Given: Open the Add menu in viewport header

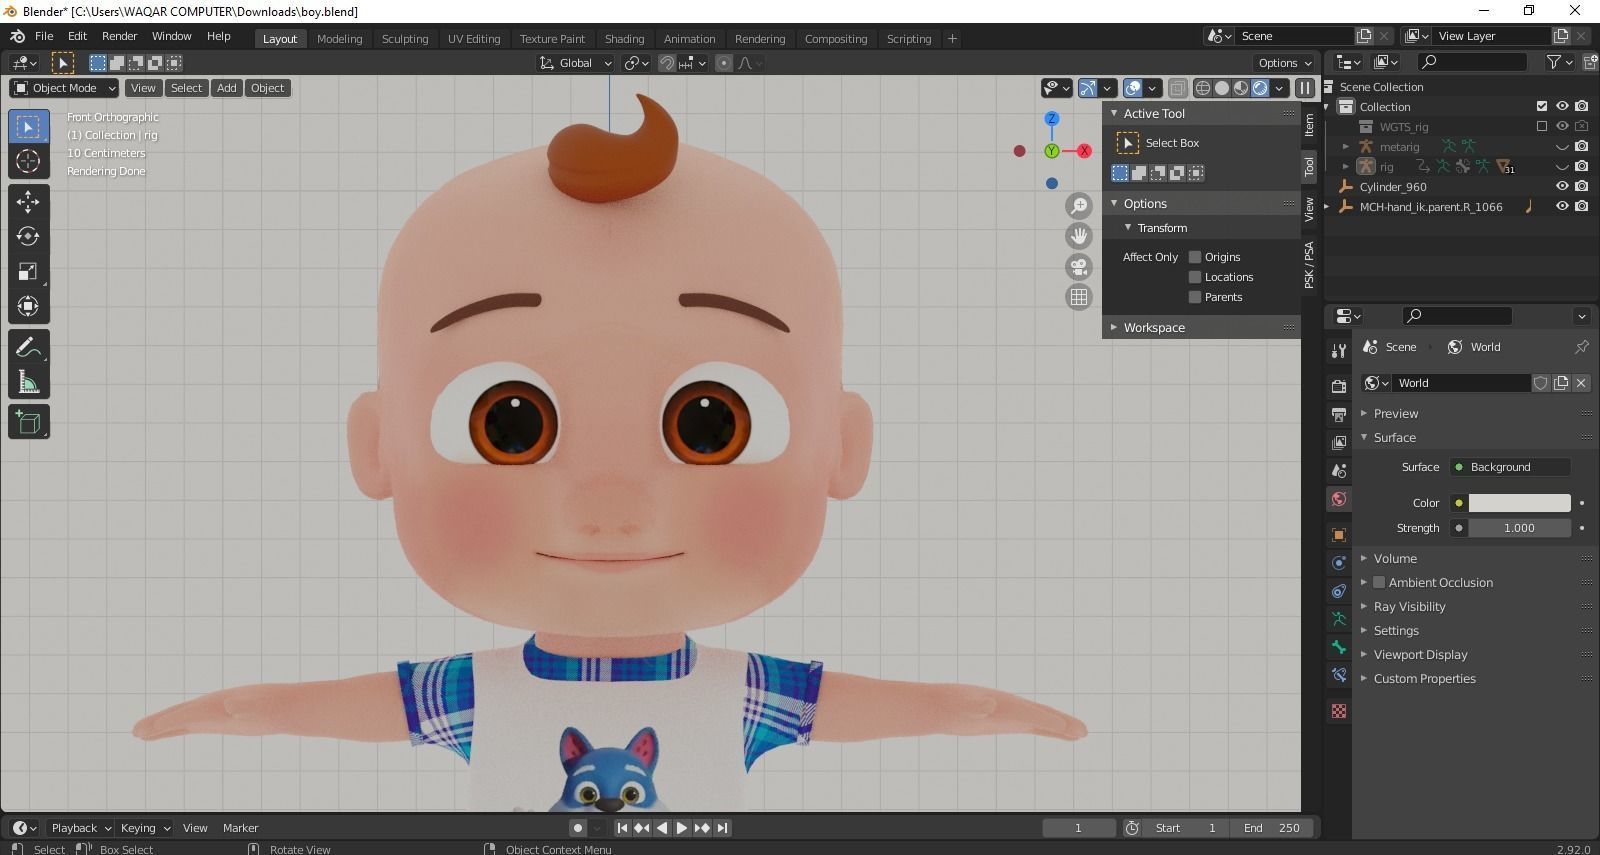Looking at the screenshot, I should pos(227,88).
